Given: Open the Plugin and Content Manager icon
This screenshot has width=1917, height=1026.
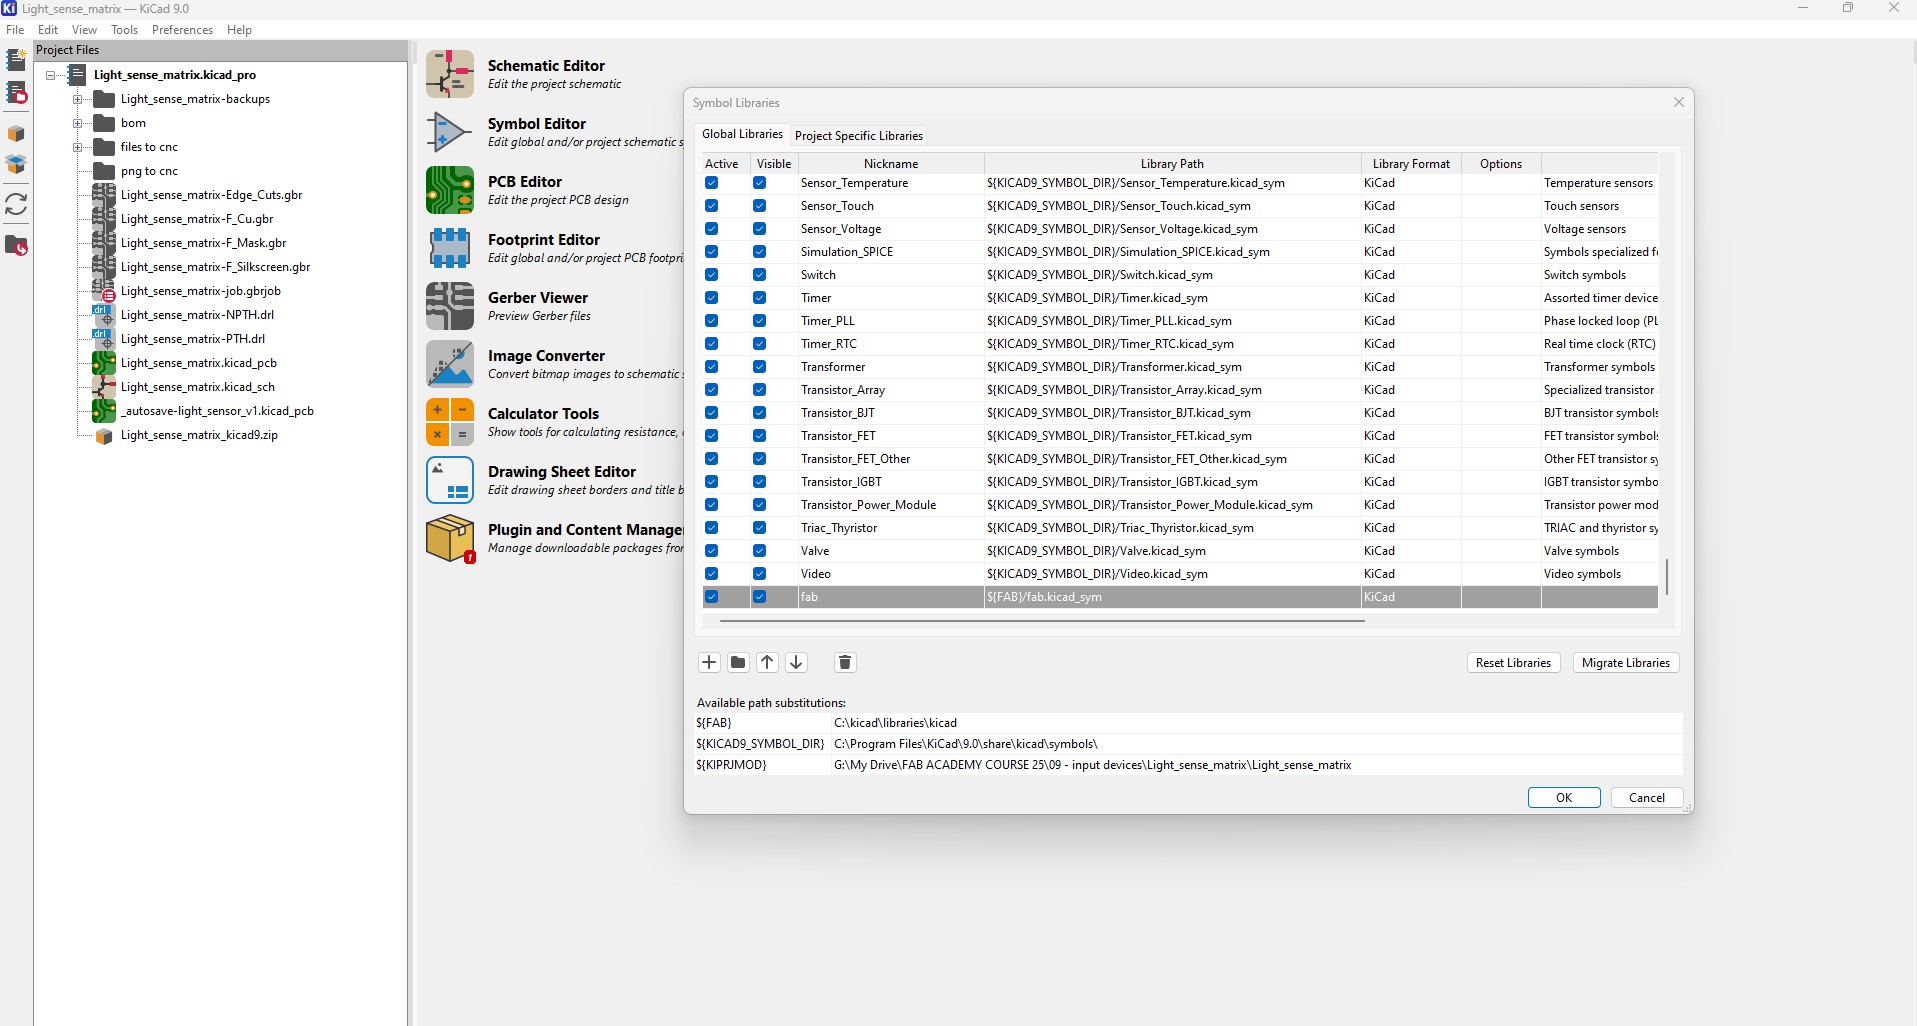Looking at the screenshot, I should (x=450, y=538).
